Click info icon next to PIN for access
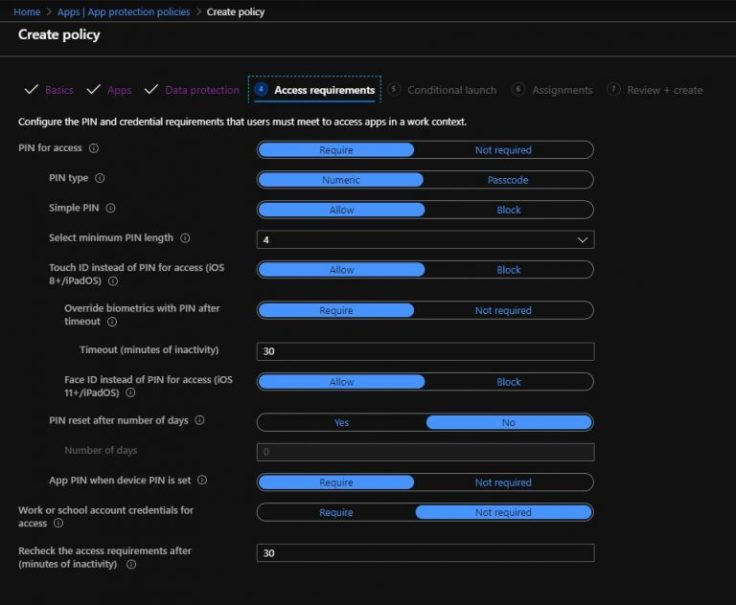The image size is (736, 605). click(94, 149)
